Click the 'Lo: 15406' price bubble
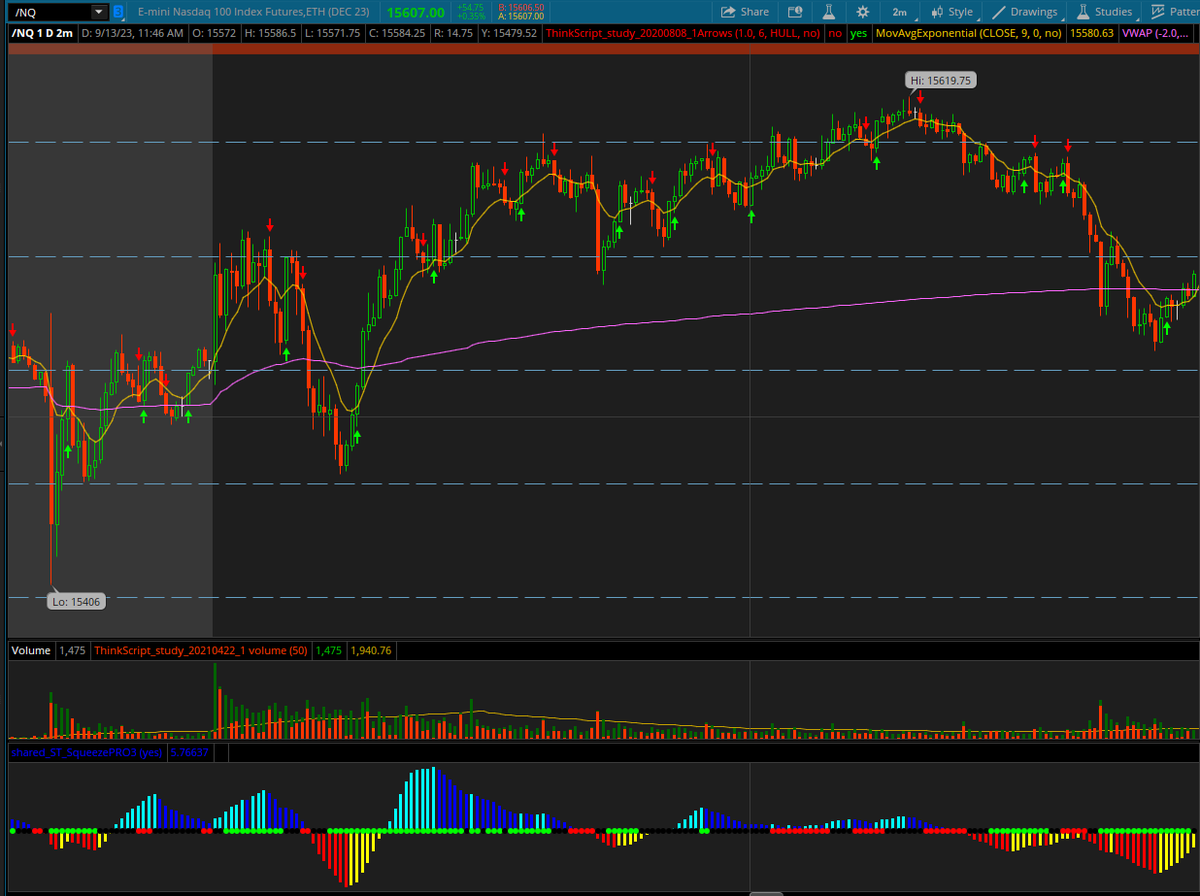Screen dimensions: 1200x896 pyautogui.click(x=77, y=601)
